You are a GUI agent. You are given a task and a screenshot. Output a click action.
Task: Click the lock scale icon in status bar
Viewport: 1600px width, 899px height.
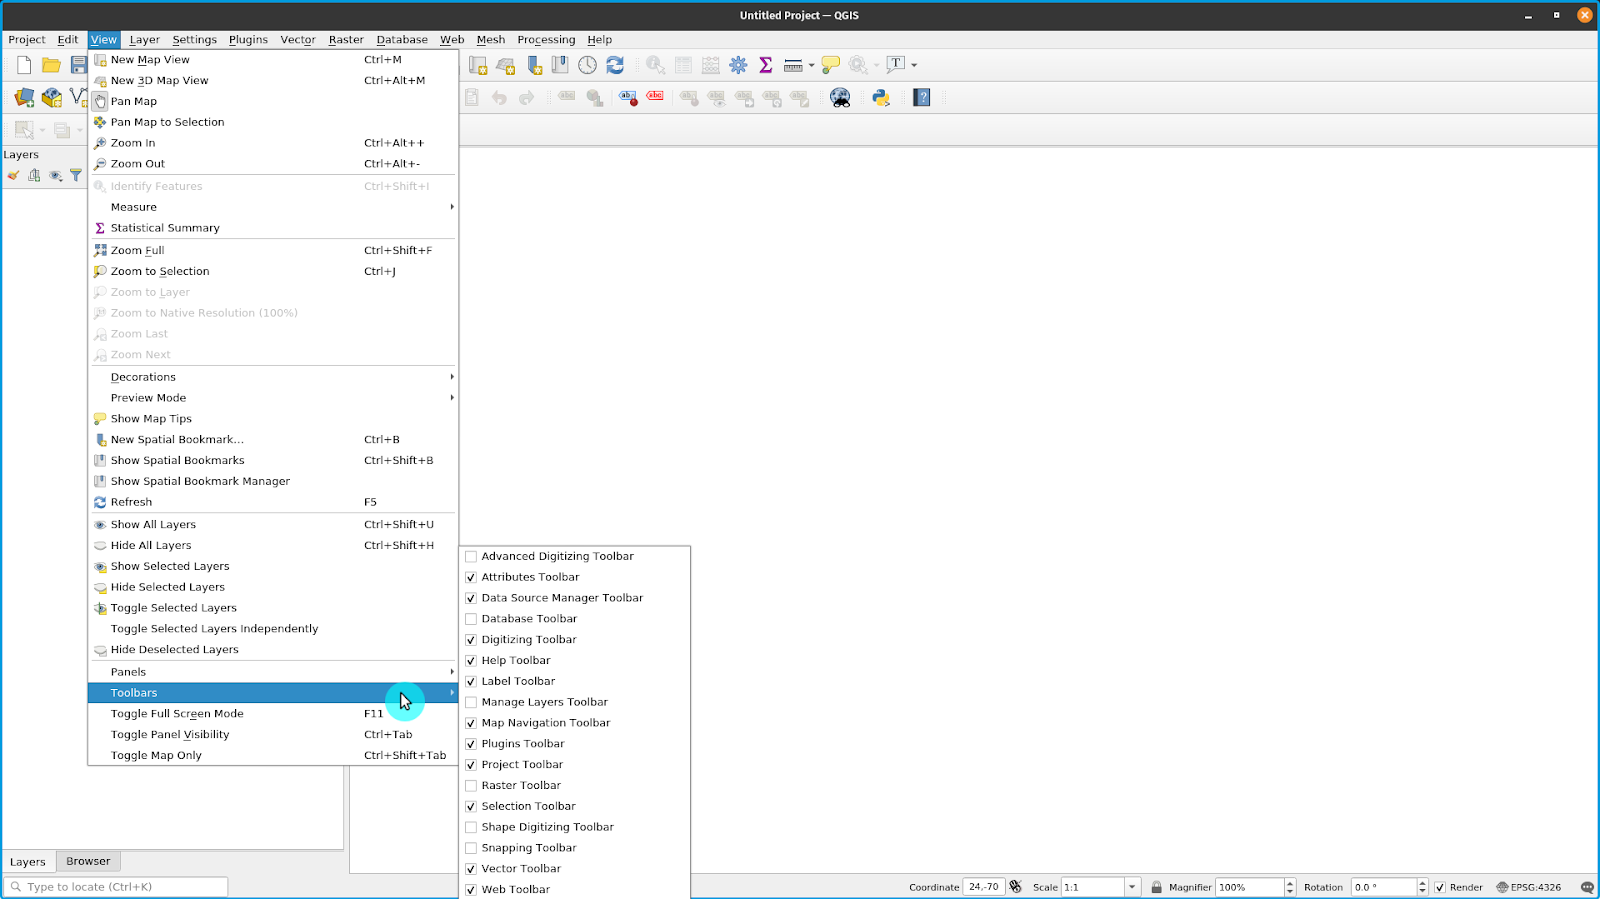pos(1156,887)
